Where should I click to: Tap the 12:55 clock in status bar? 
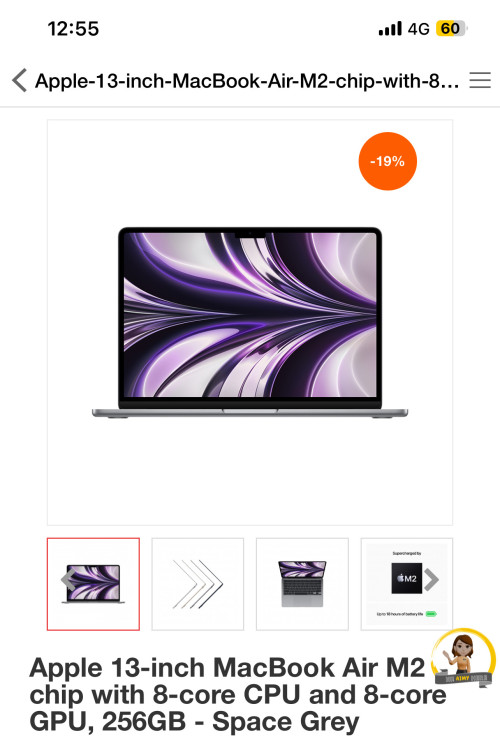[x=73, y=29]
